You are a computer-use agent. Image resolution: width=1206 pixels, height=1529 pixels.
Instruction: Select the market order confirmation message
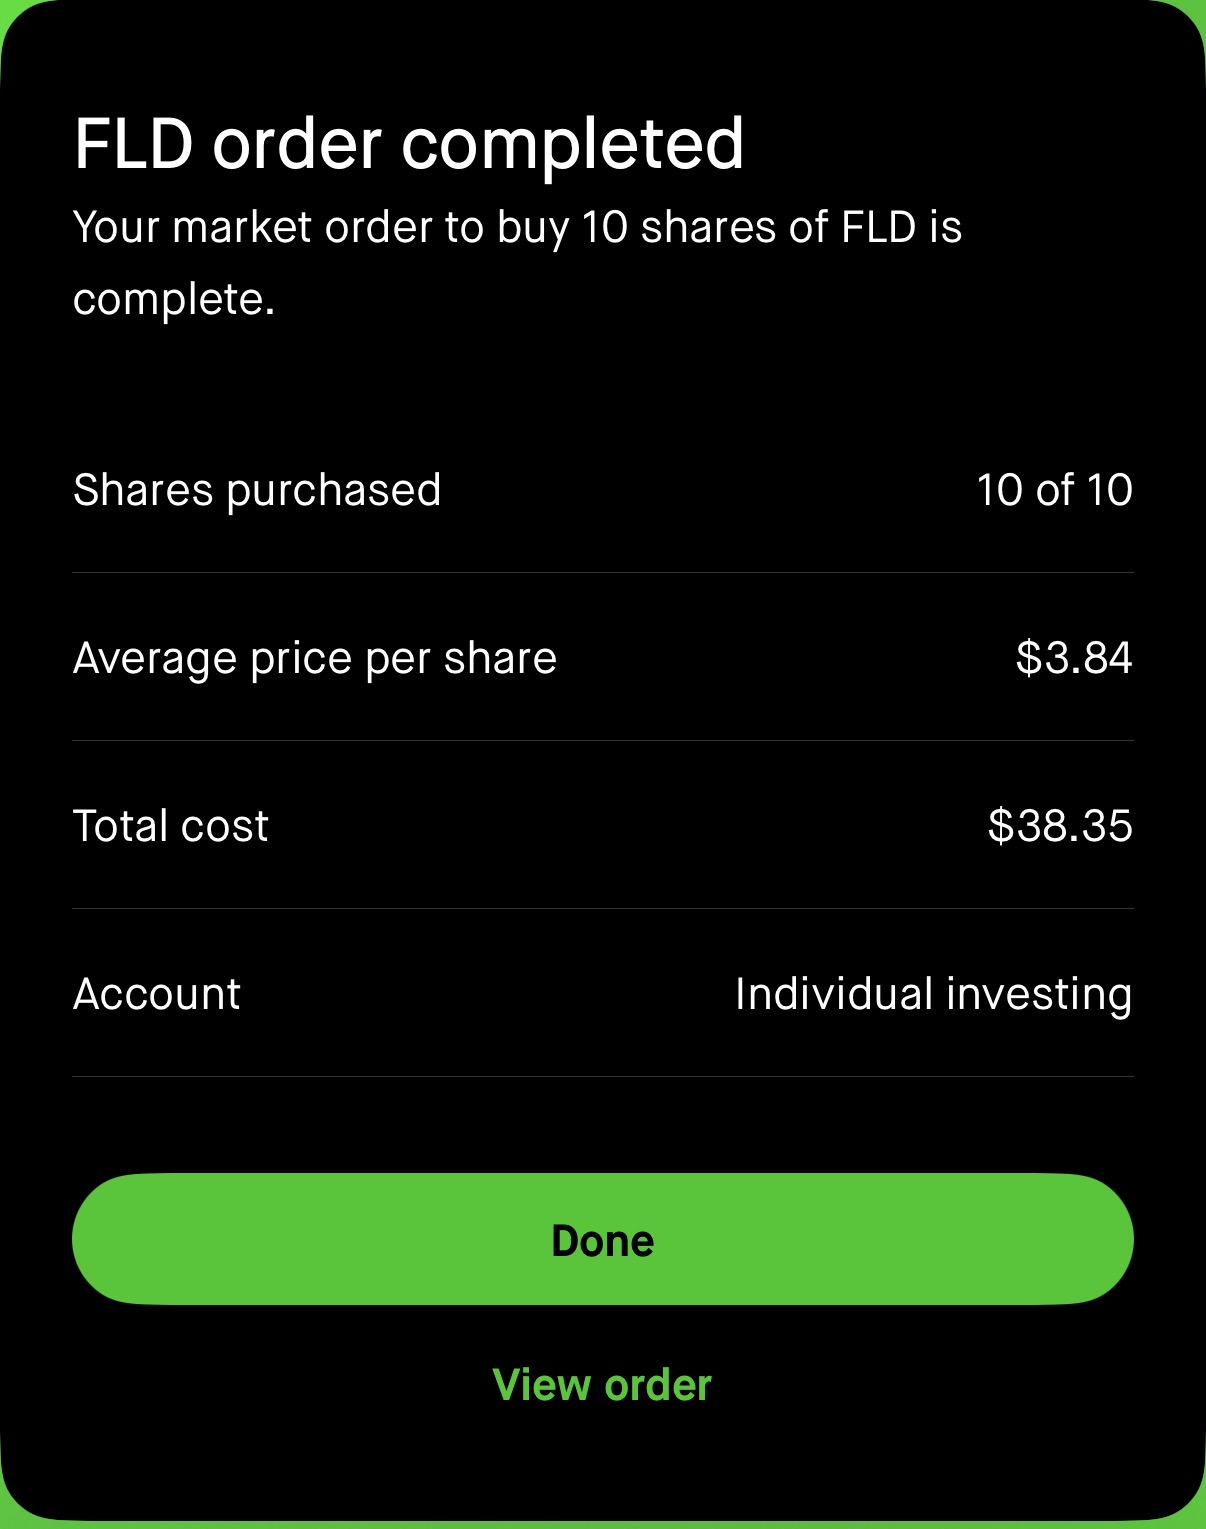point(517,262)
